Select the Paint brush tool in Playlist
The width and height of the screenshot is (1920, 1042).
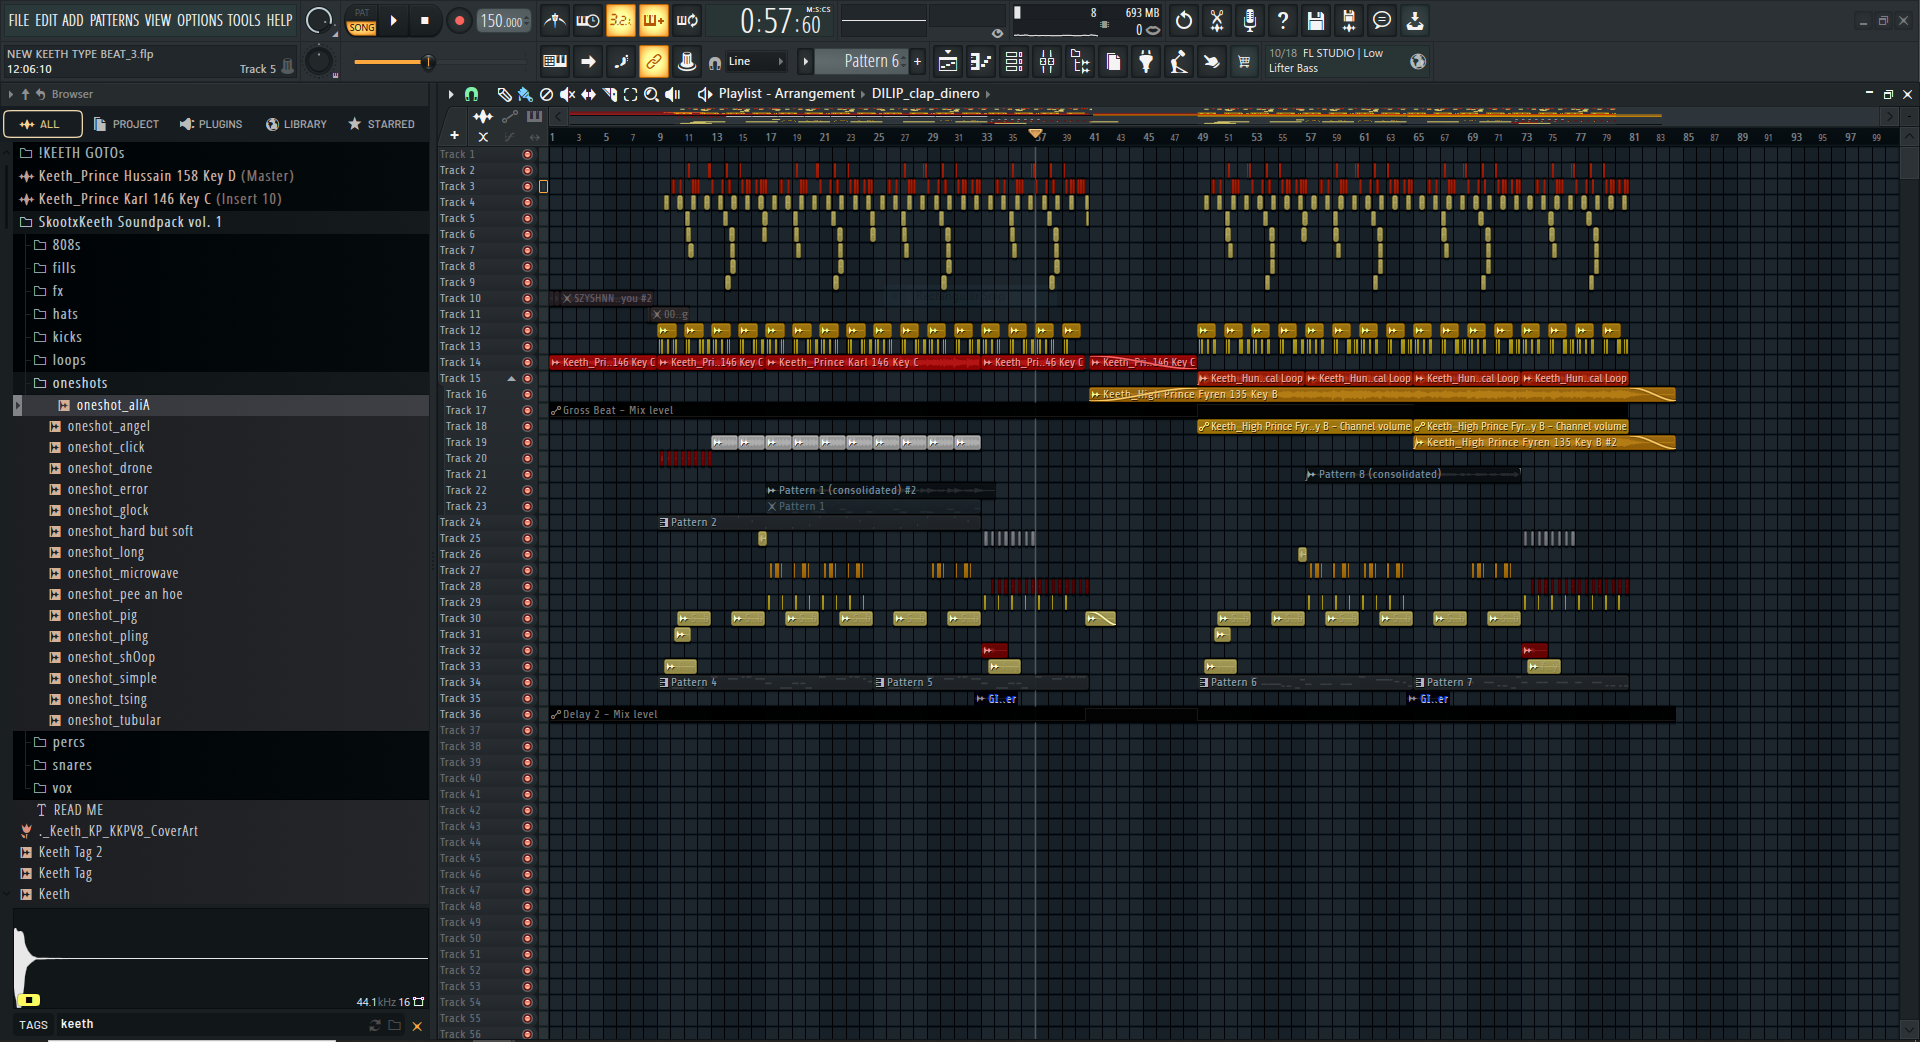coord(525,94)
